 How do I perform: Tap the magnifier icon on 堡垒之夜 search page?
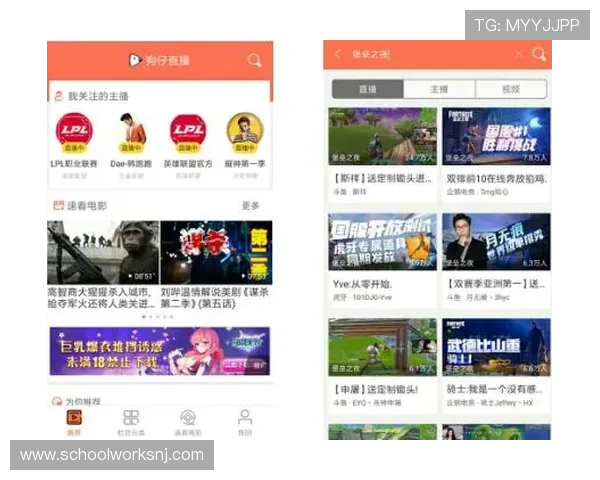point(539,54)
